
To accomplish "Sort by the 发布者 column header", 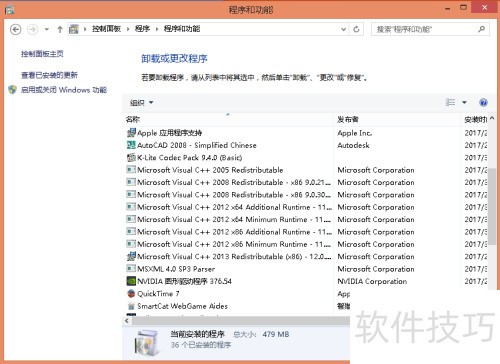I will point(397,119).
